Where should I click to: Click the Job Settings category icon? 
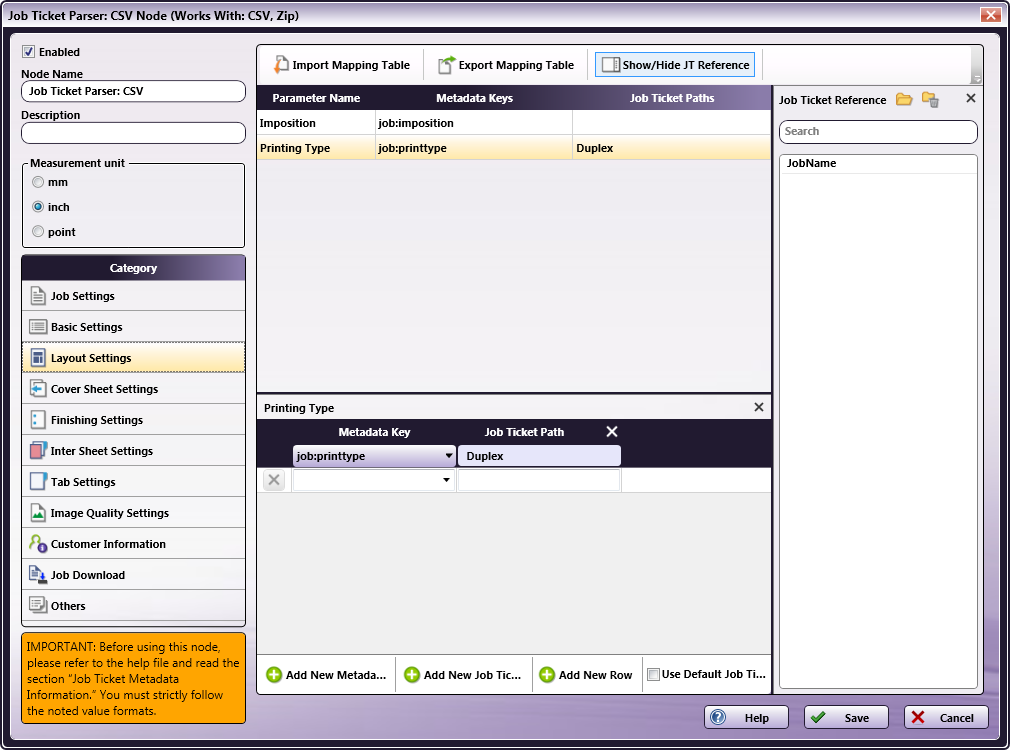[38, 296]
